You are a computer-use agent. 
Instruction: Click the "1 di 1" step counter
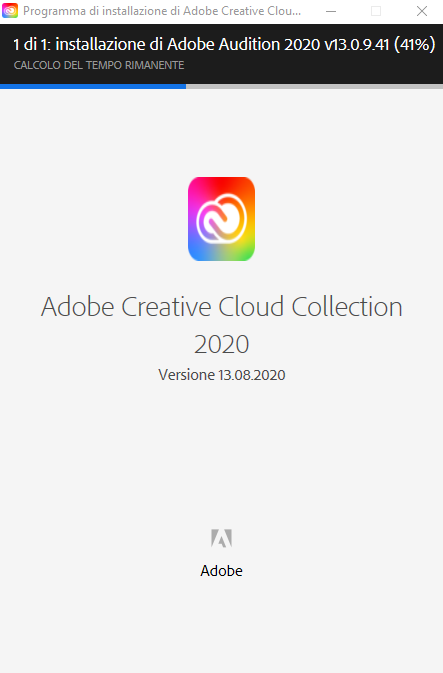[x=32, y=44]
